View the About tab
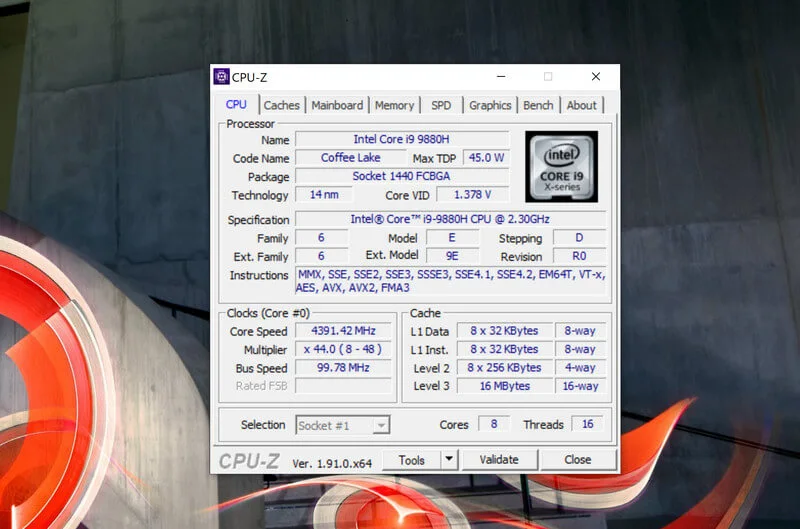The height and width of the screenshot is (529, 800). (581, 105)
